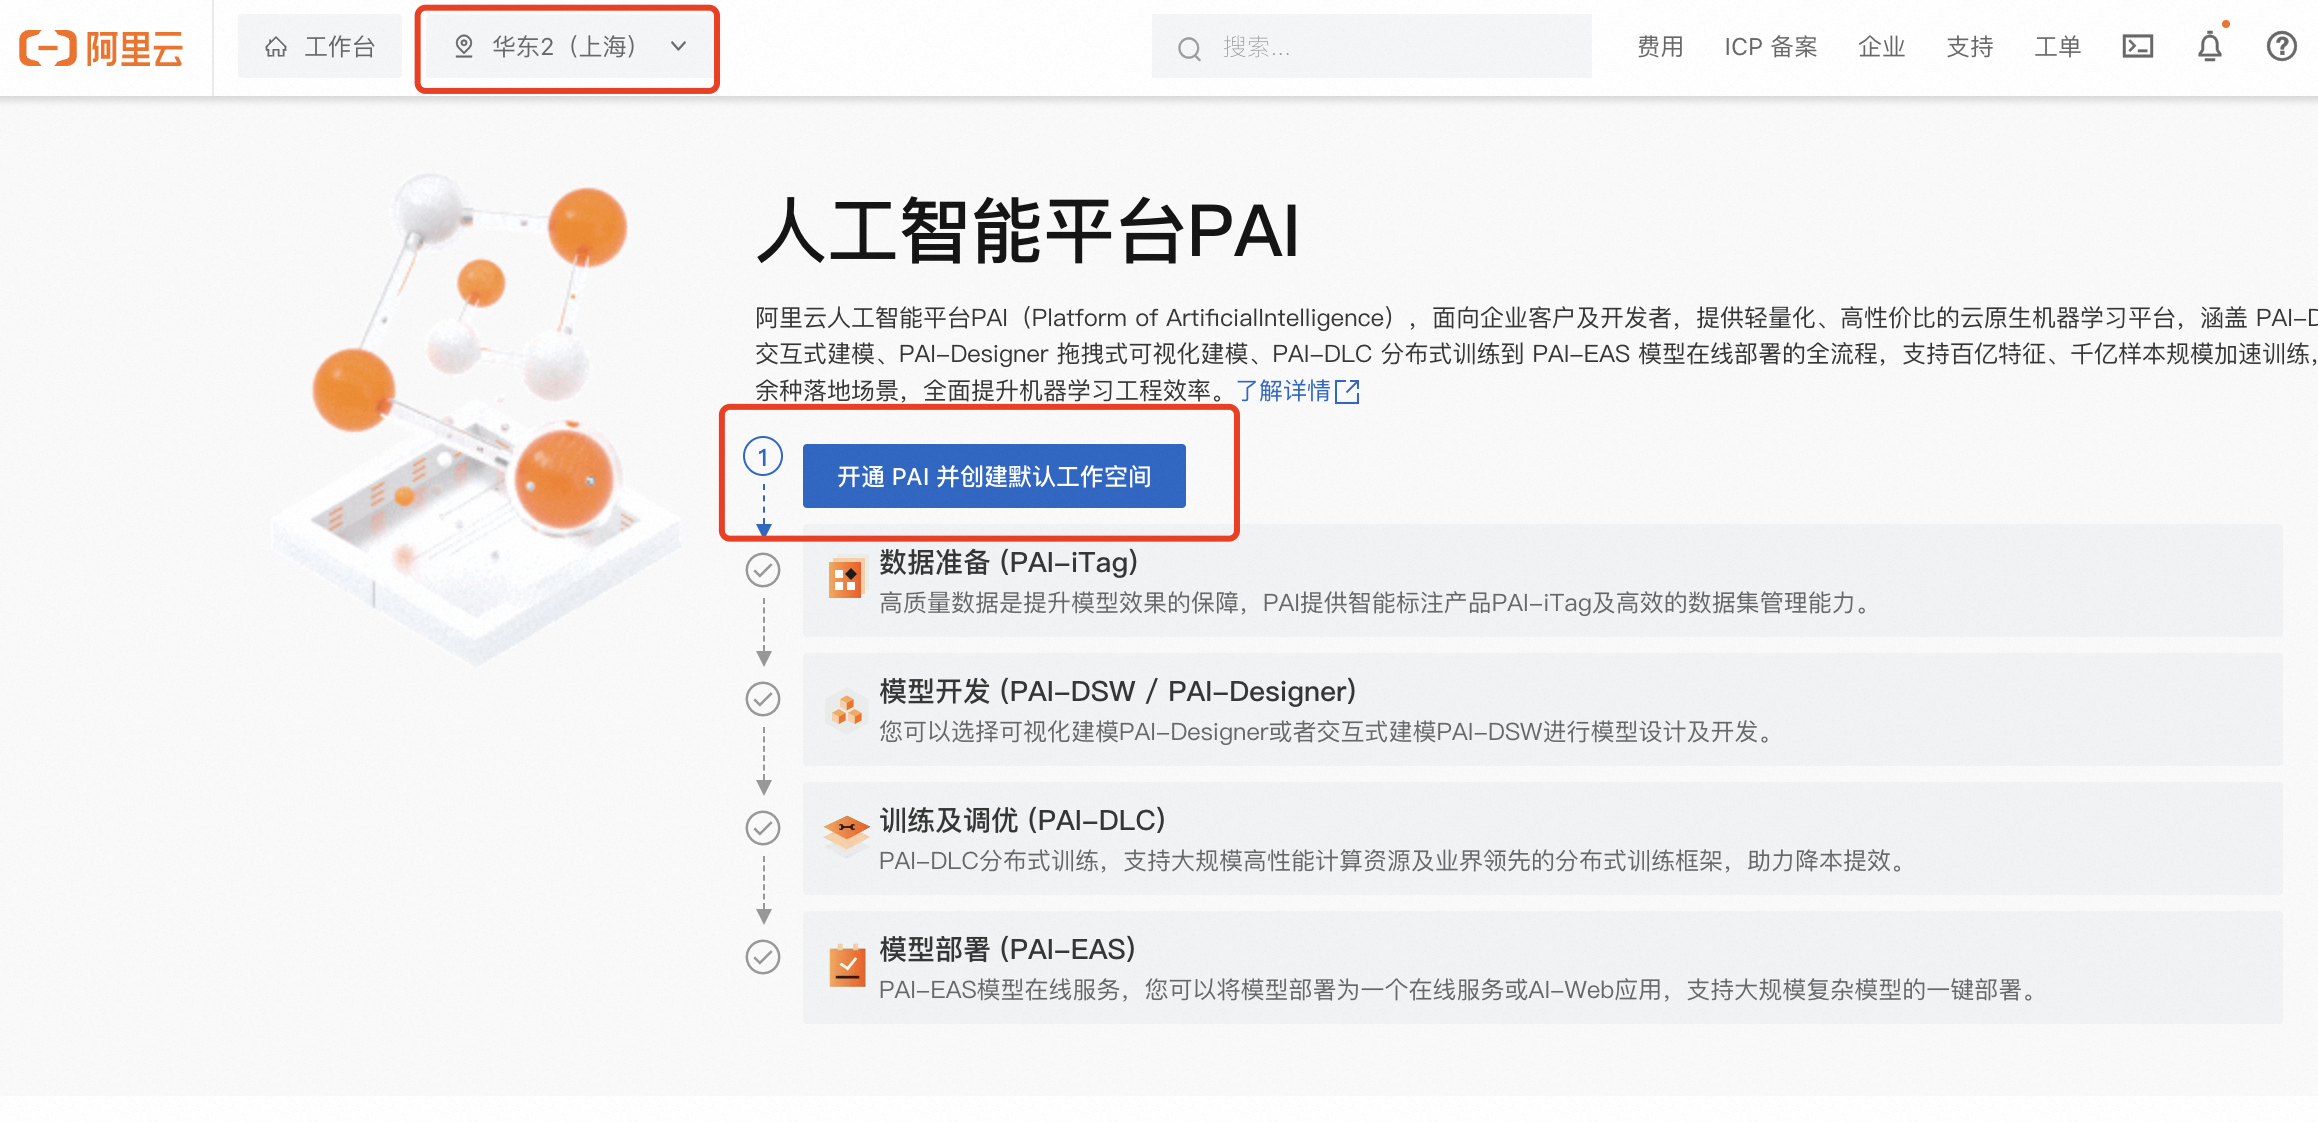Click text PAI-DLC分布式训练 description
The width and height of the screenshot is (2318, 1122).
(1395, 861)
